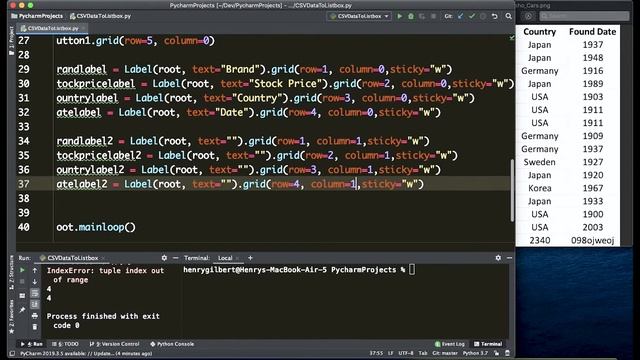Show Git history clock icon
This screenshot has height=360, width=640.
pyautogui.click(x=483, y=16)
